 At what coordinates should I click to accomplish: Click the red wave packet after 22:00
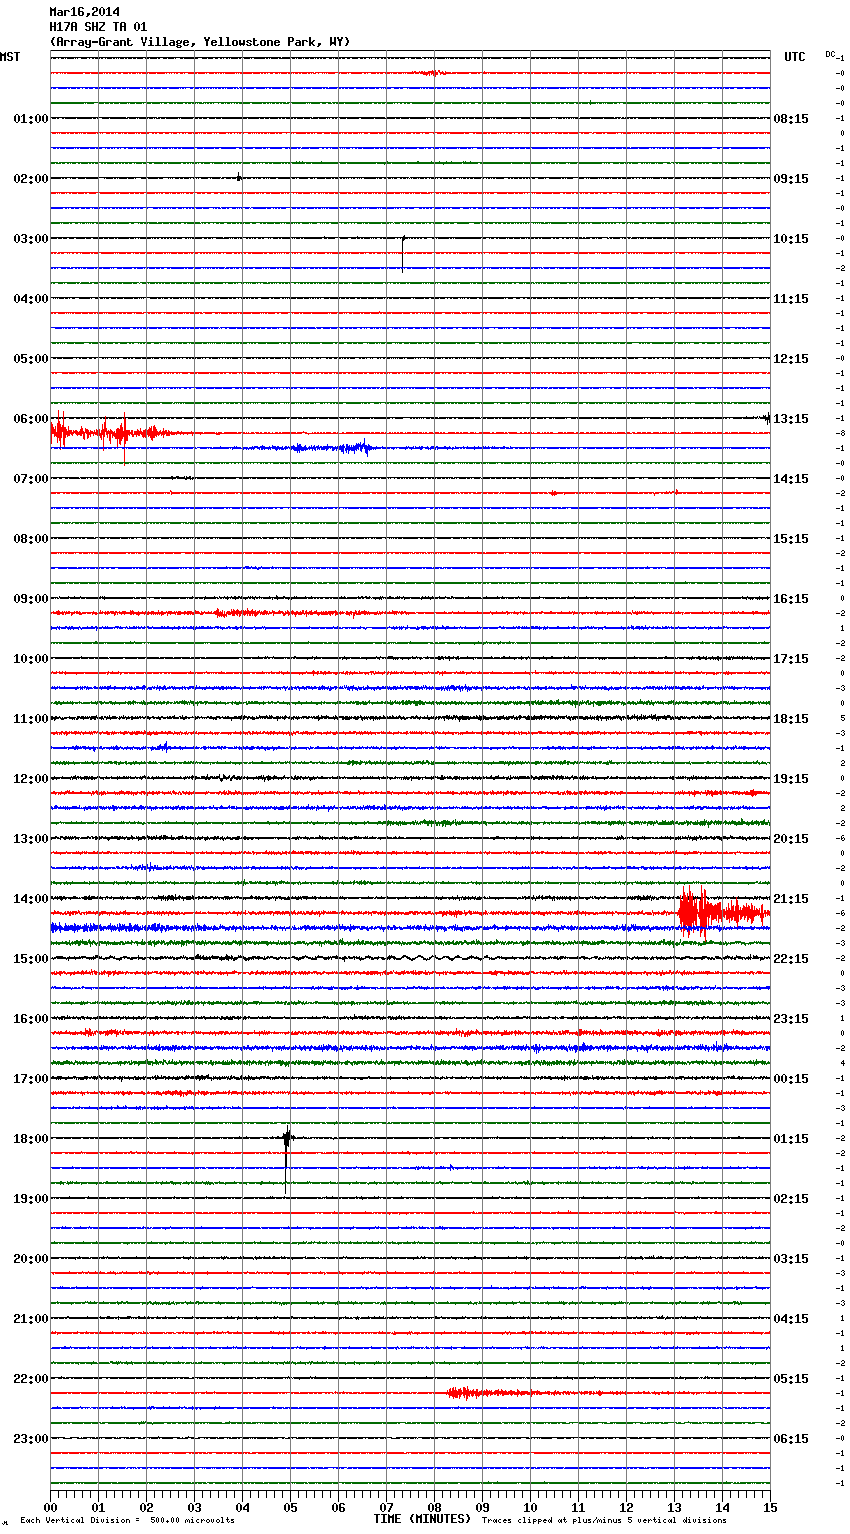point(480,1392)
